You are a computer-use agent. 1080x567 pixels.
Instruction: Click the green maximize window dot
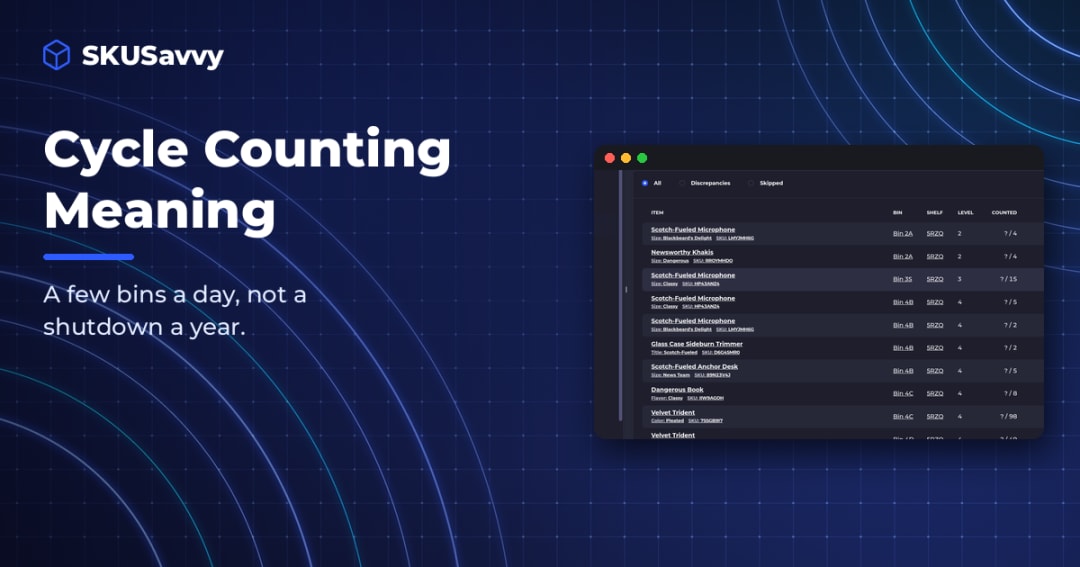click(642, 158)
